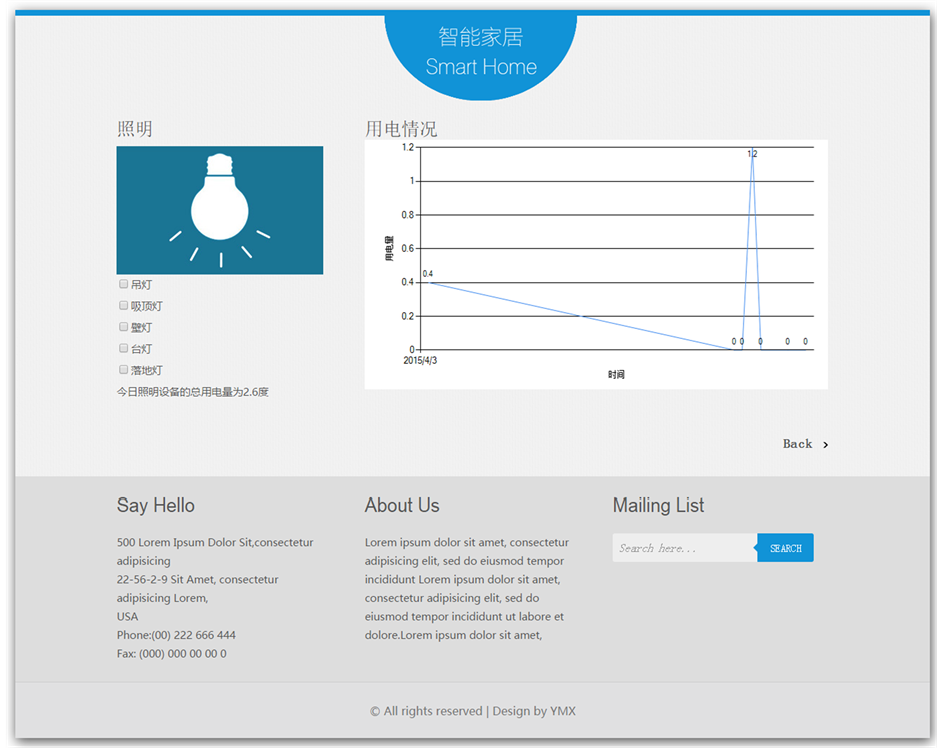937x748 pixels.
Task: Click the About Us heading
Action: tap(402, 505)
